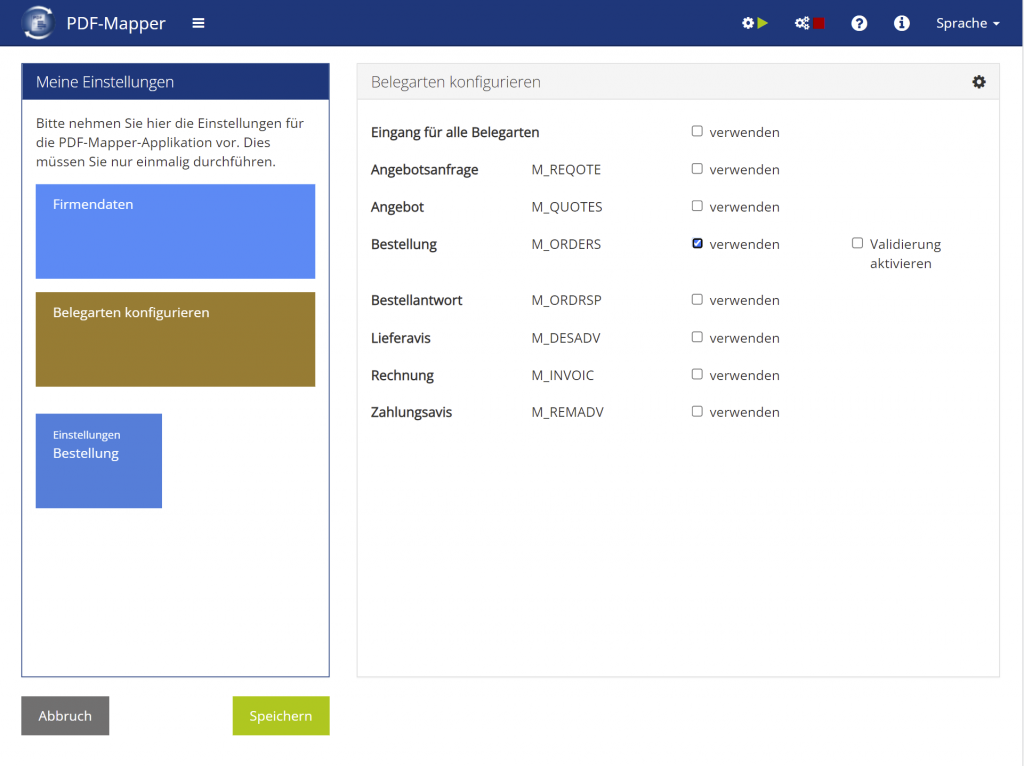1024x766 pixels.
Task: Uncheck verwenden for Bestellung
Action: 698,243
